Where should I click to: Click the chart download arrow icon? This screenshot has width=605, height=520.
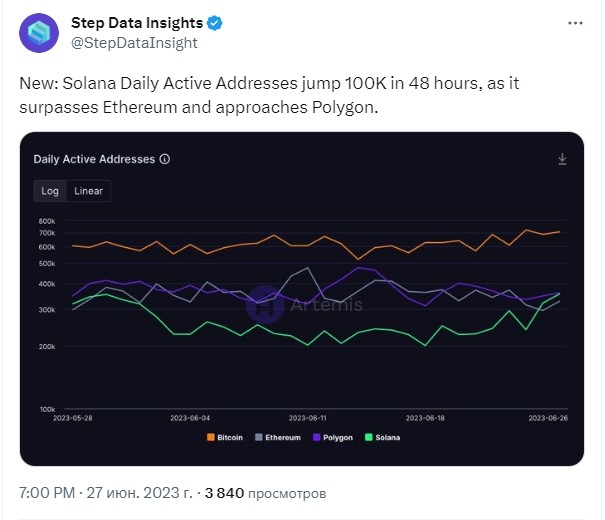click(x=562, y=159)
